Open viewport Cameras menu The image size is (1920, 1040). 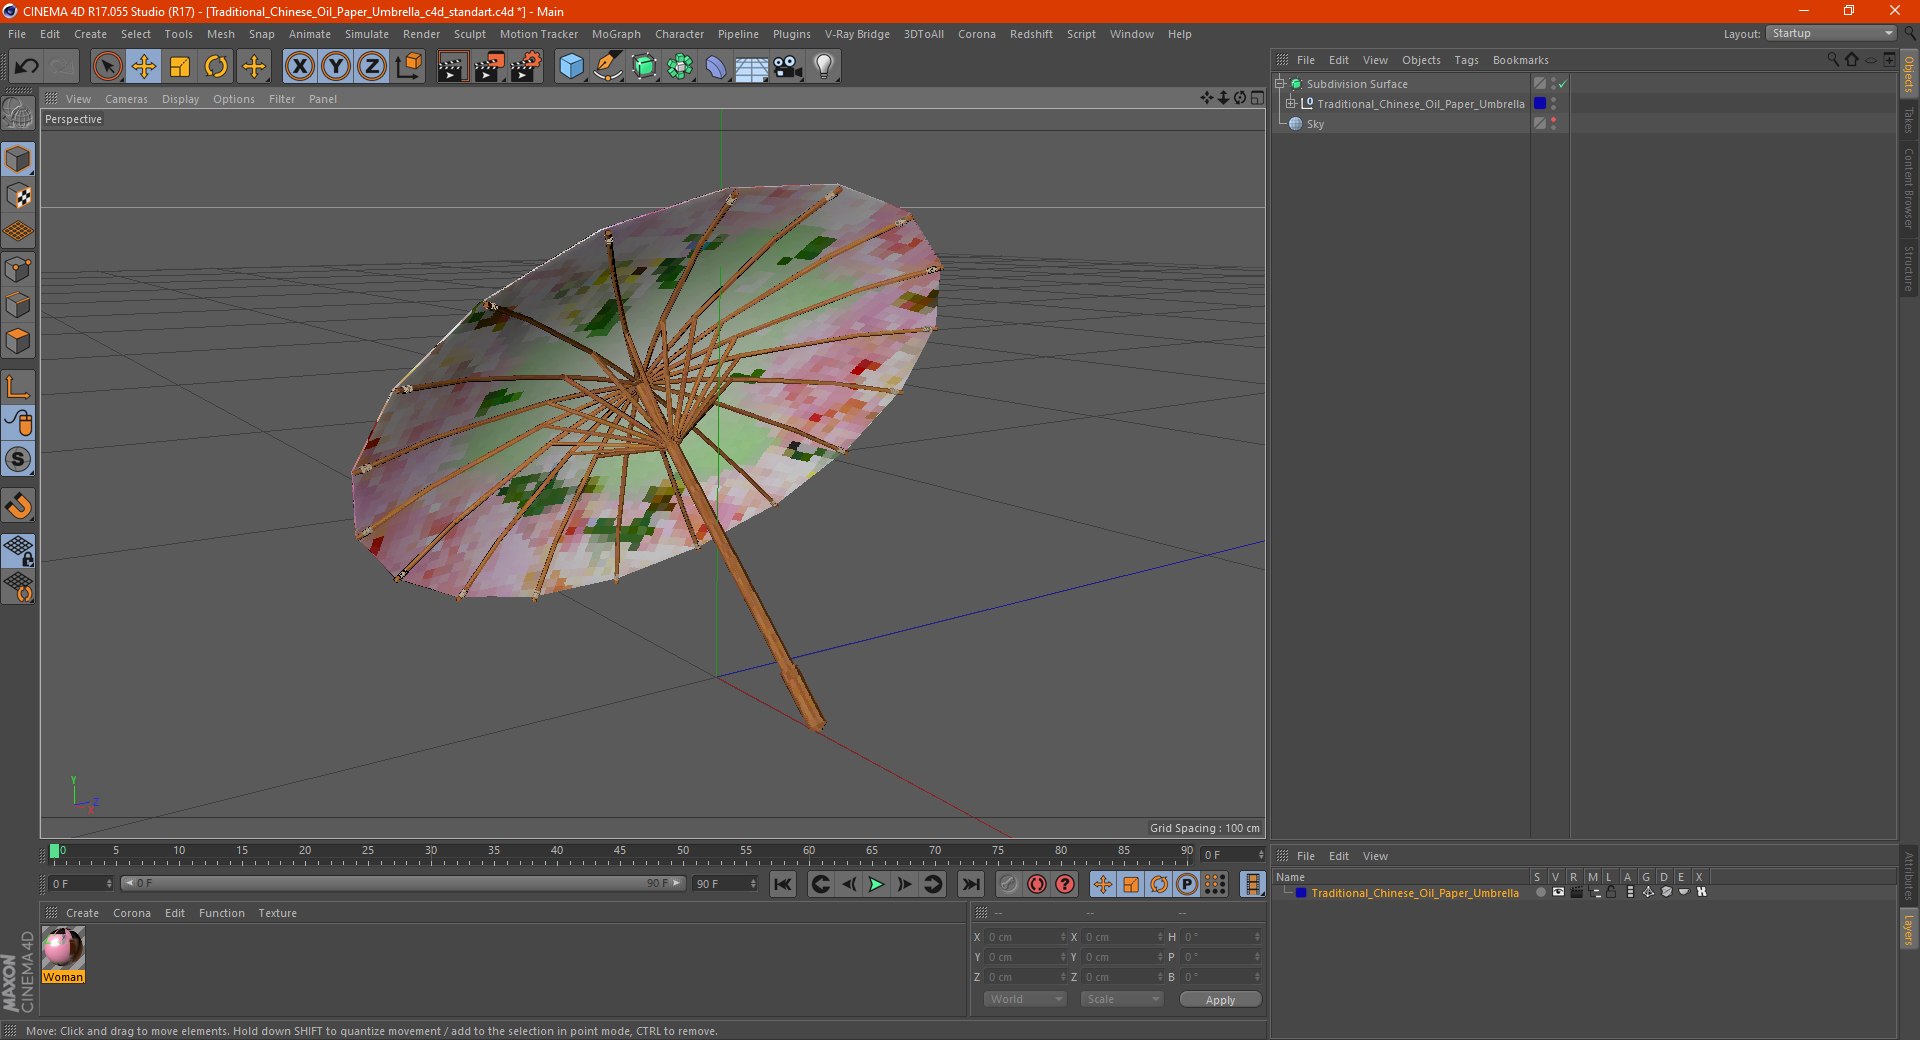(x=126, y=99)
